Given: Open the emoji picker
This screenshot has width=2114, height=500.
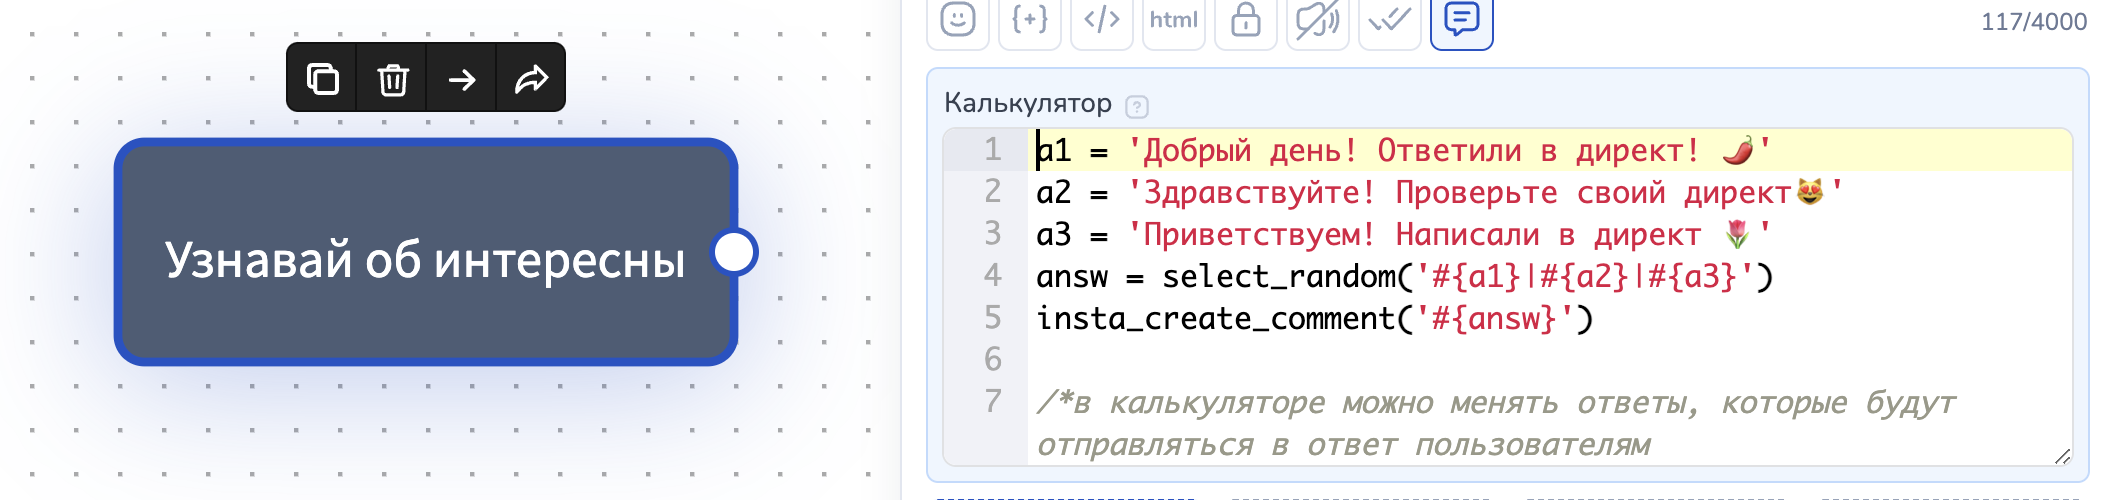Looking at the screenshot, I should pyautogui.click(x=957, y=20).
